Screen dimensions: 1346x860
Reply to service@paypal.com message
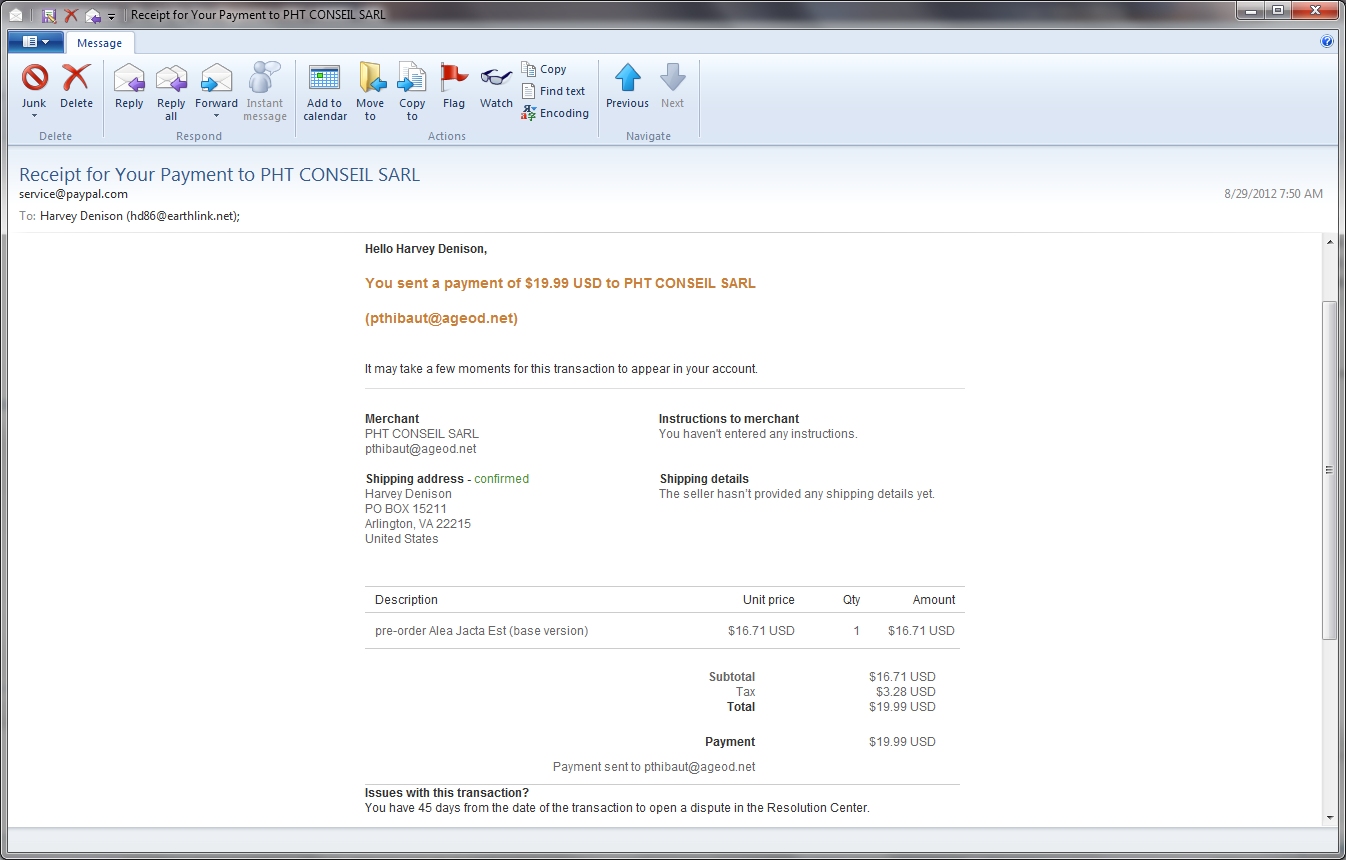tap(129, 86)
